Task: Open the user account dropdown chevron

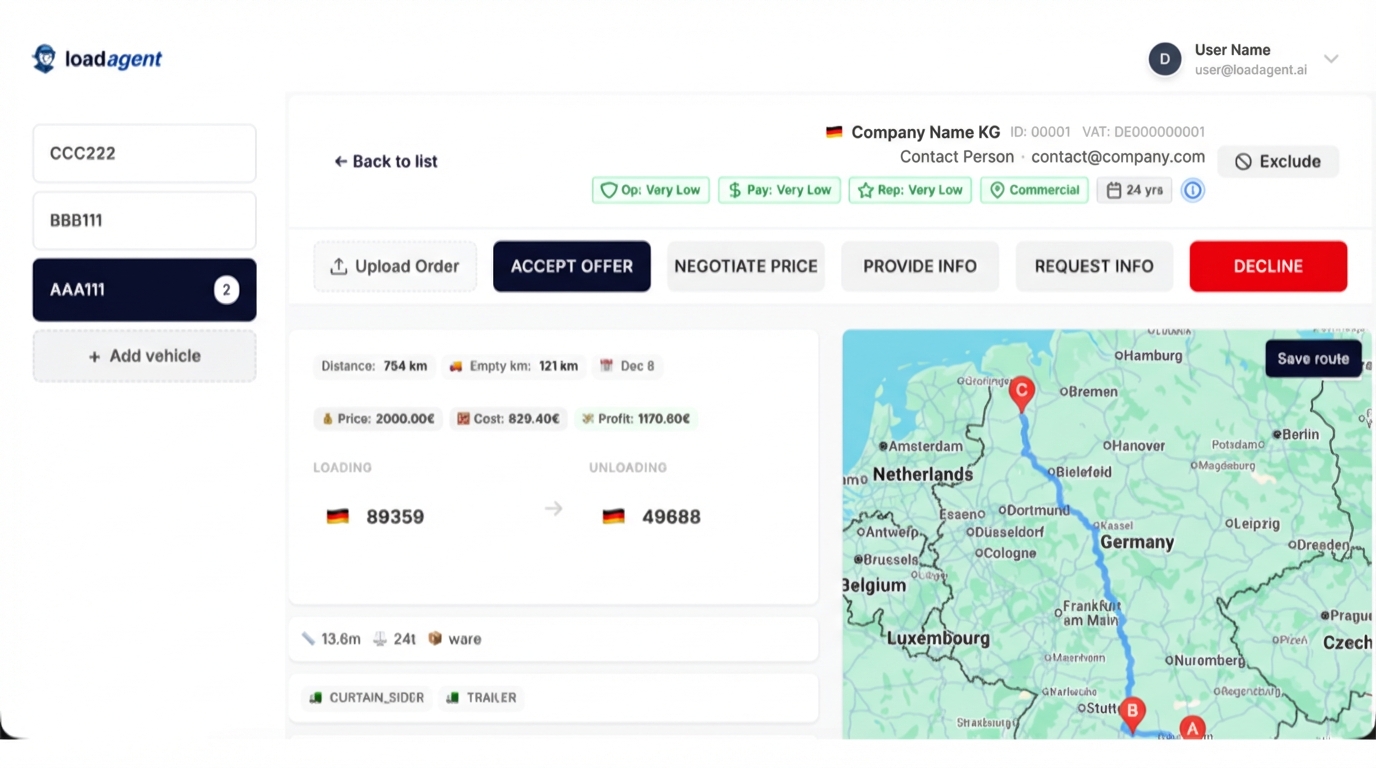Action: click(x=1331, y=59)
